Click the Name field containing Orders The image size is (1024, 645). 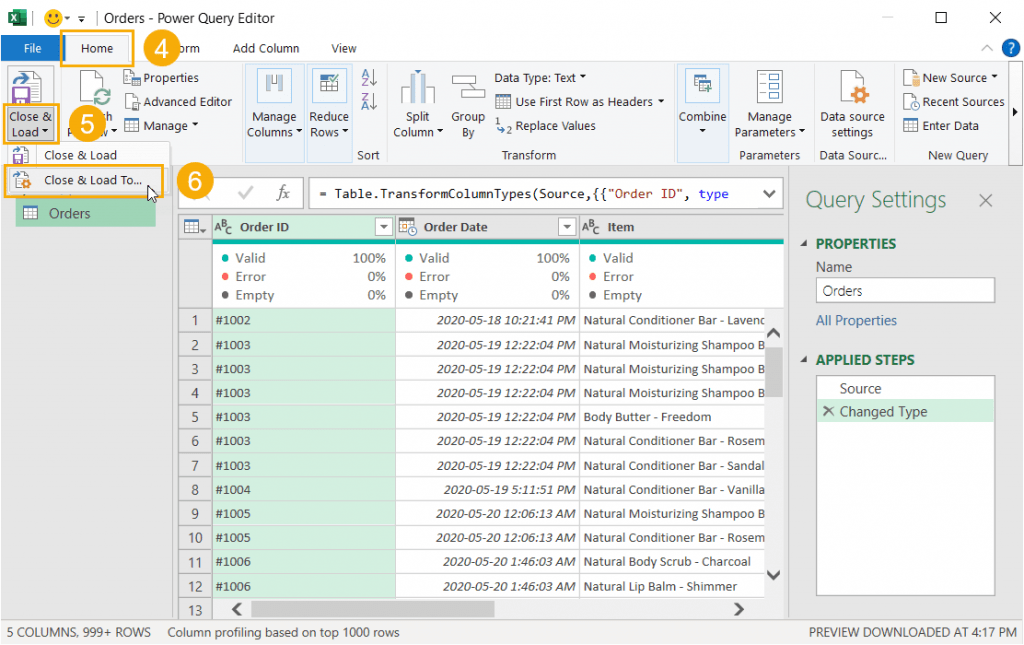[x=905, y=291]
